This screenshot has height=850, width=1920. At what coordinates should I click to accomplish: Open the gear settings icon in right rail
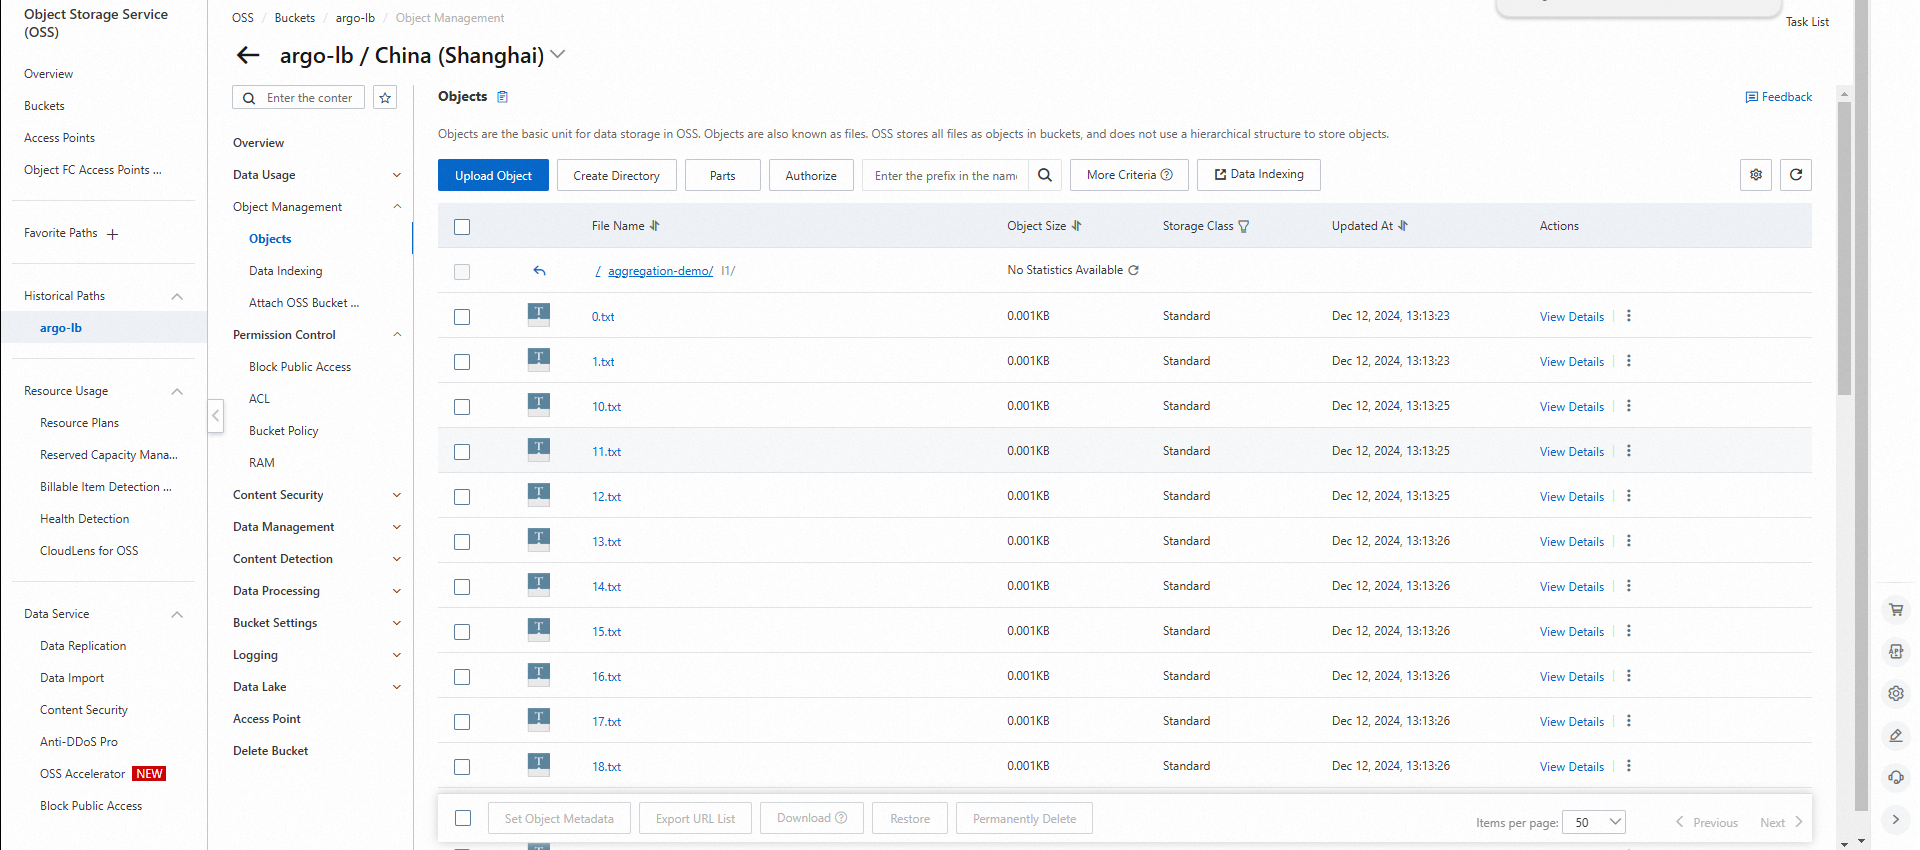click(1896, 693)
